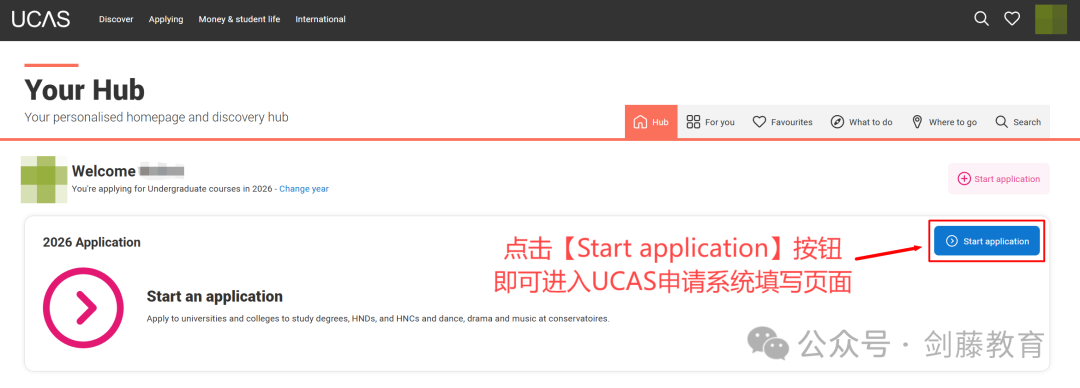Screen dimensions: 1080x388
Task: Open the Discover menu
Action: (116, 19)
